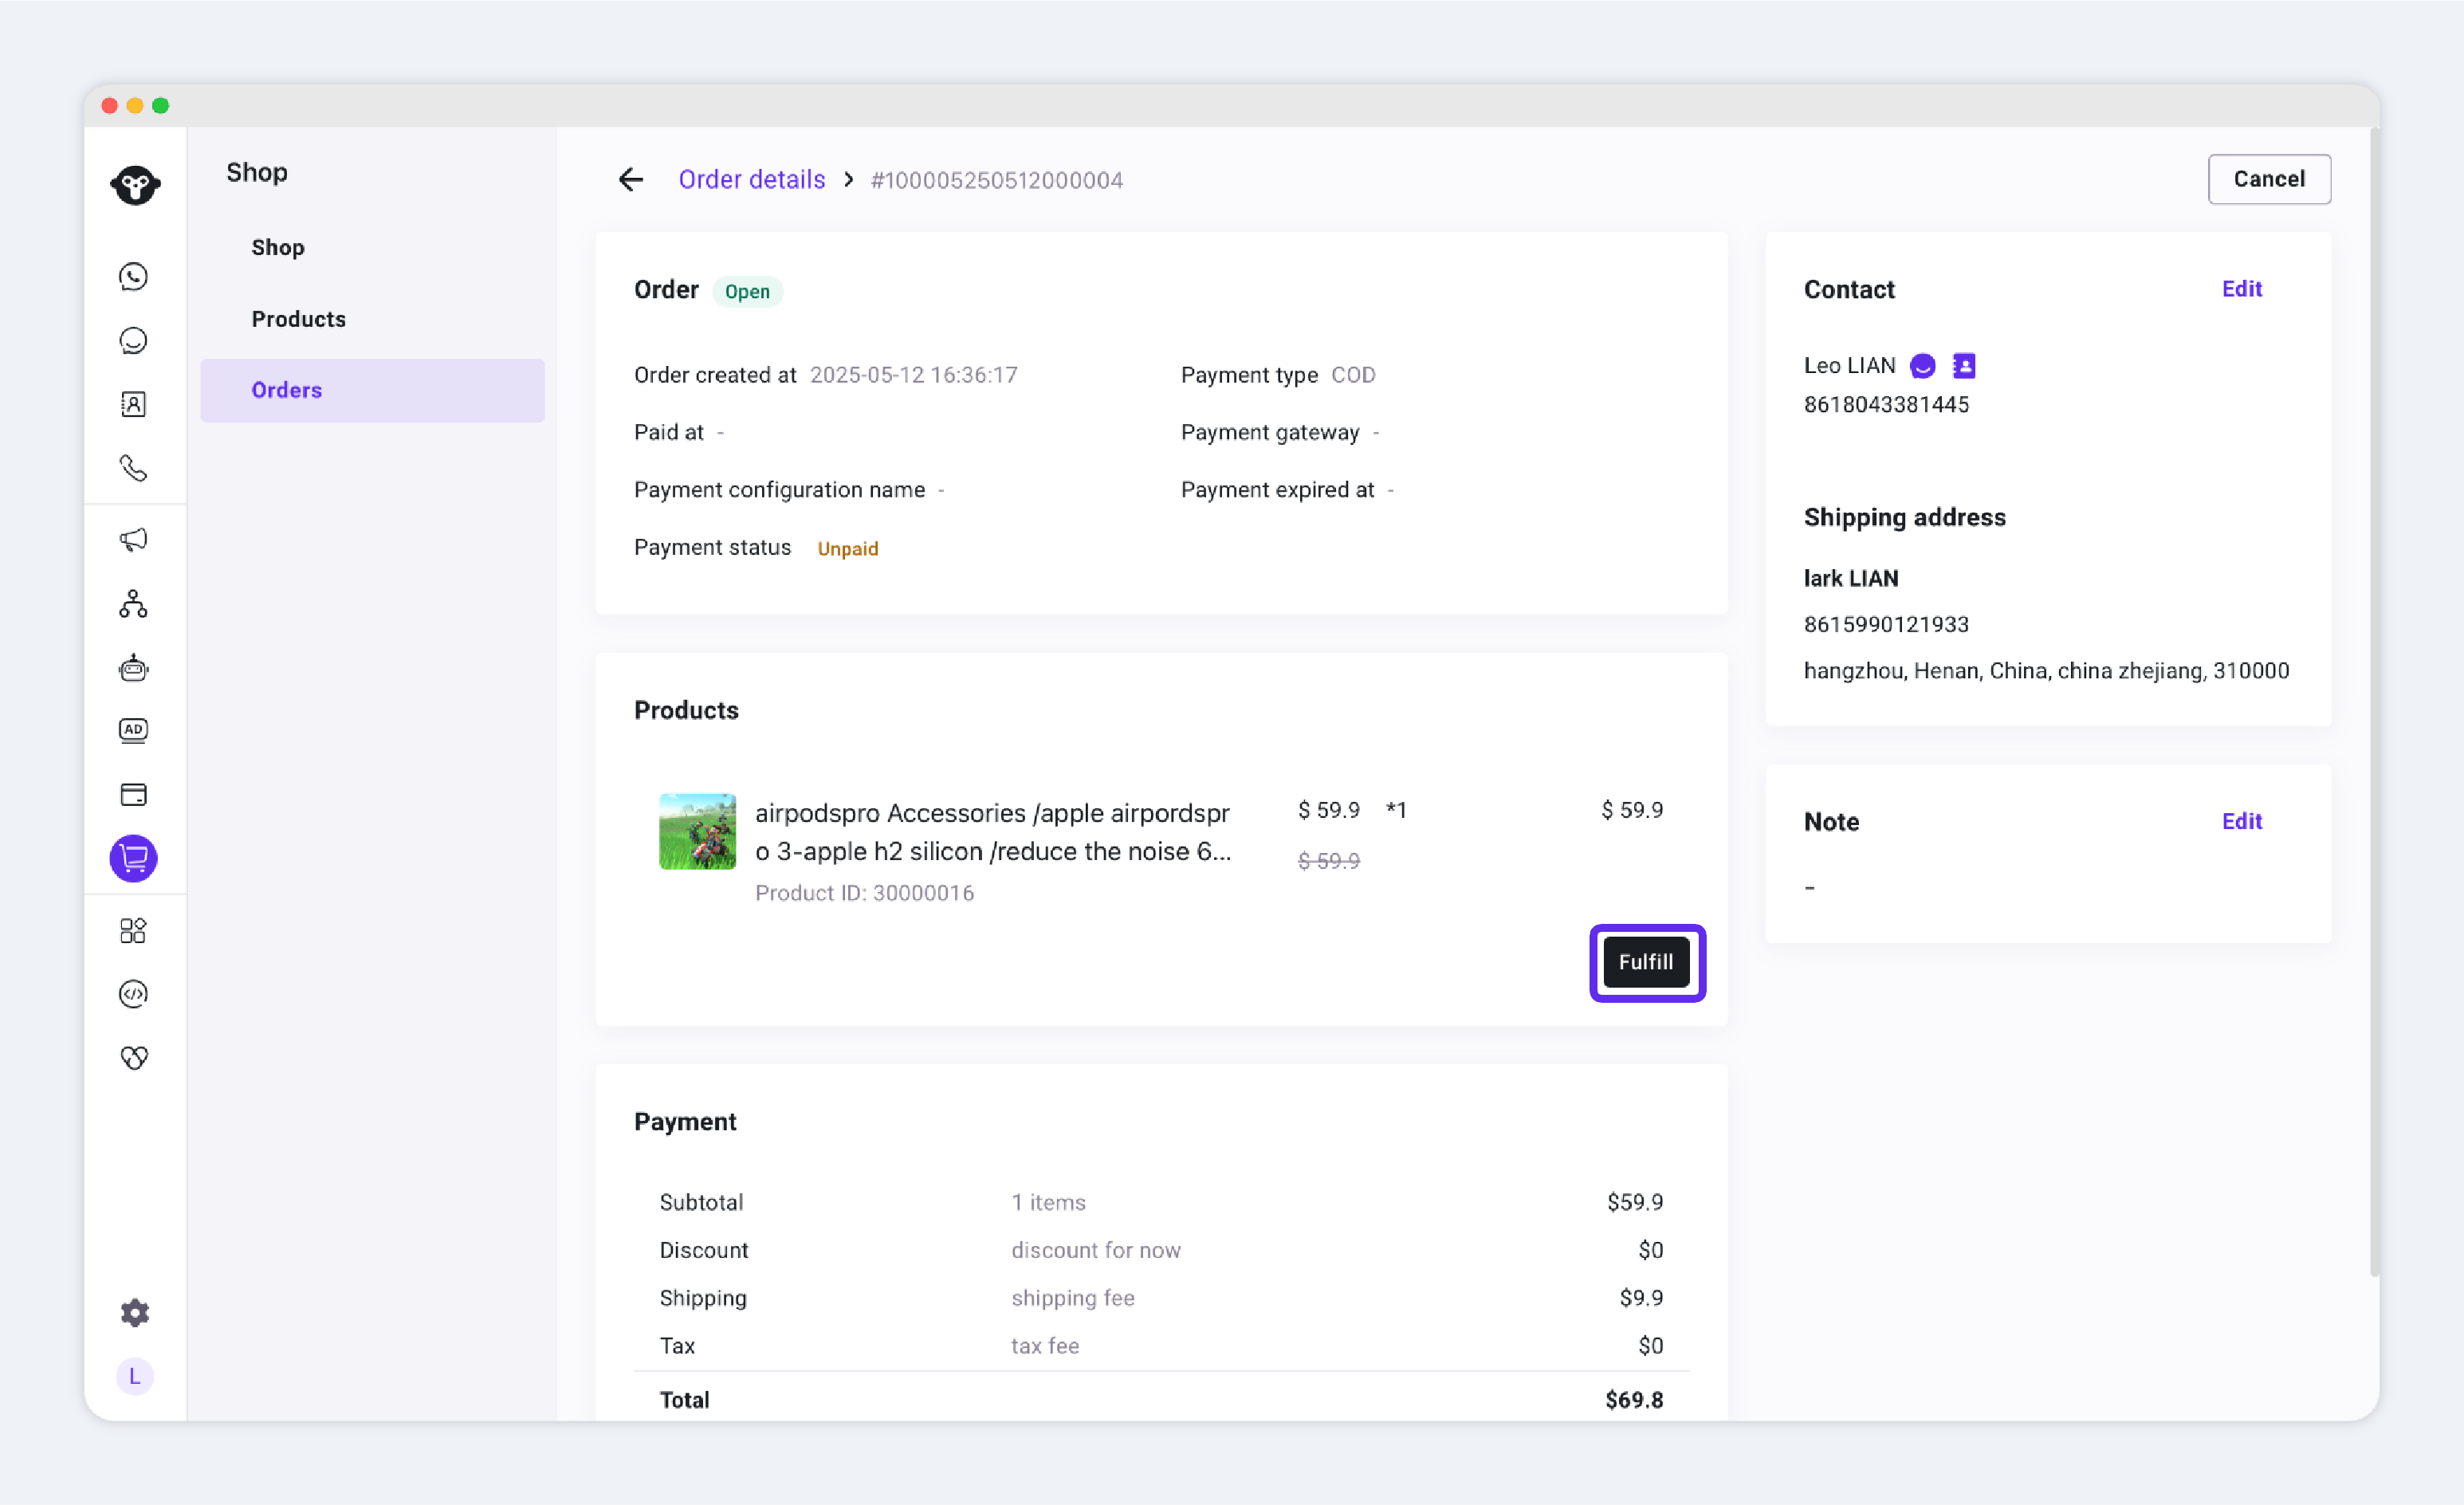
Task: Open the chat bubble inbox icon
Action: pos(133,341)
